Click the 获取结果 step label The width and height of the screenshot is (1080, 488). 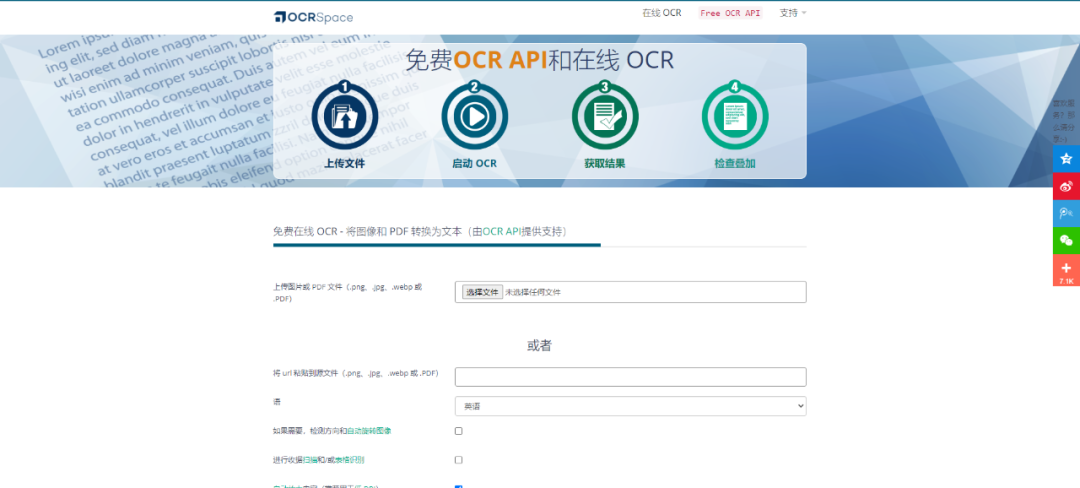[605, 164]
